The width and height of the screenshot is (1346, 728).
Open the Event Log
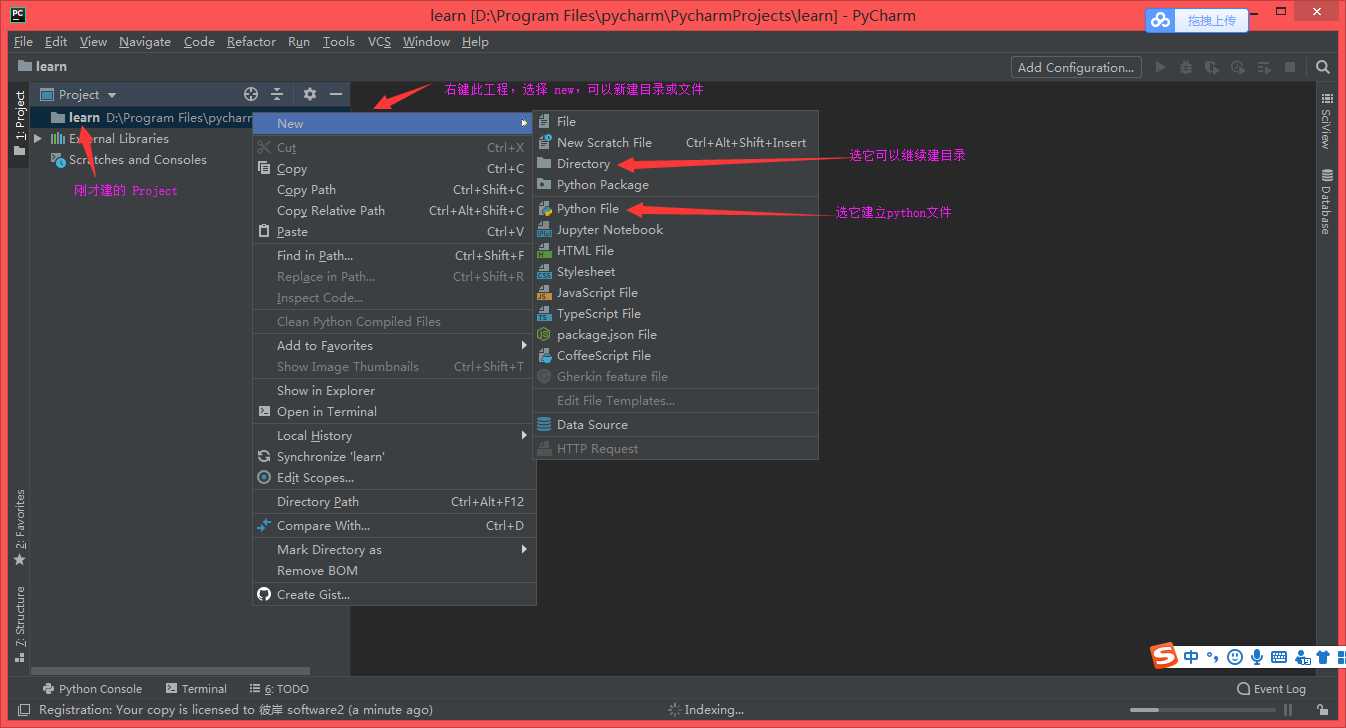(x=1271, y=689)
